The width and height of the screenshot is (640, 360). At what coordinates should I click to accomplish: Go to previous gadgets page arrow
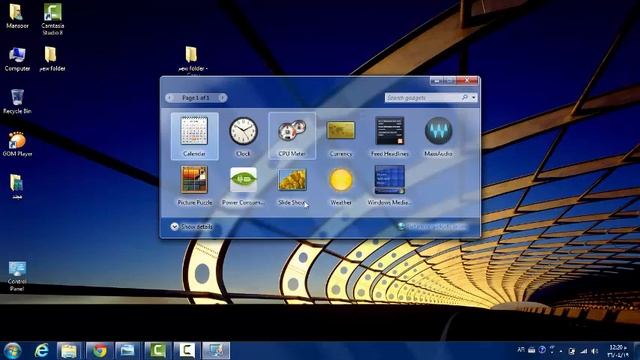pyautogui.click(x=170, y=98)
